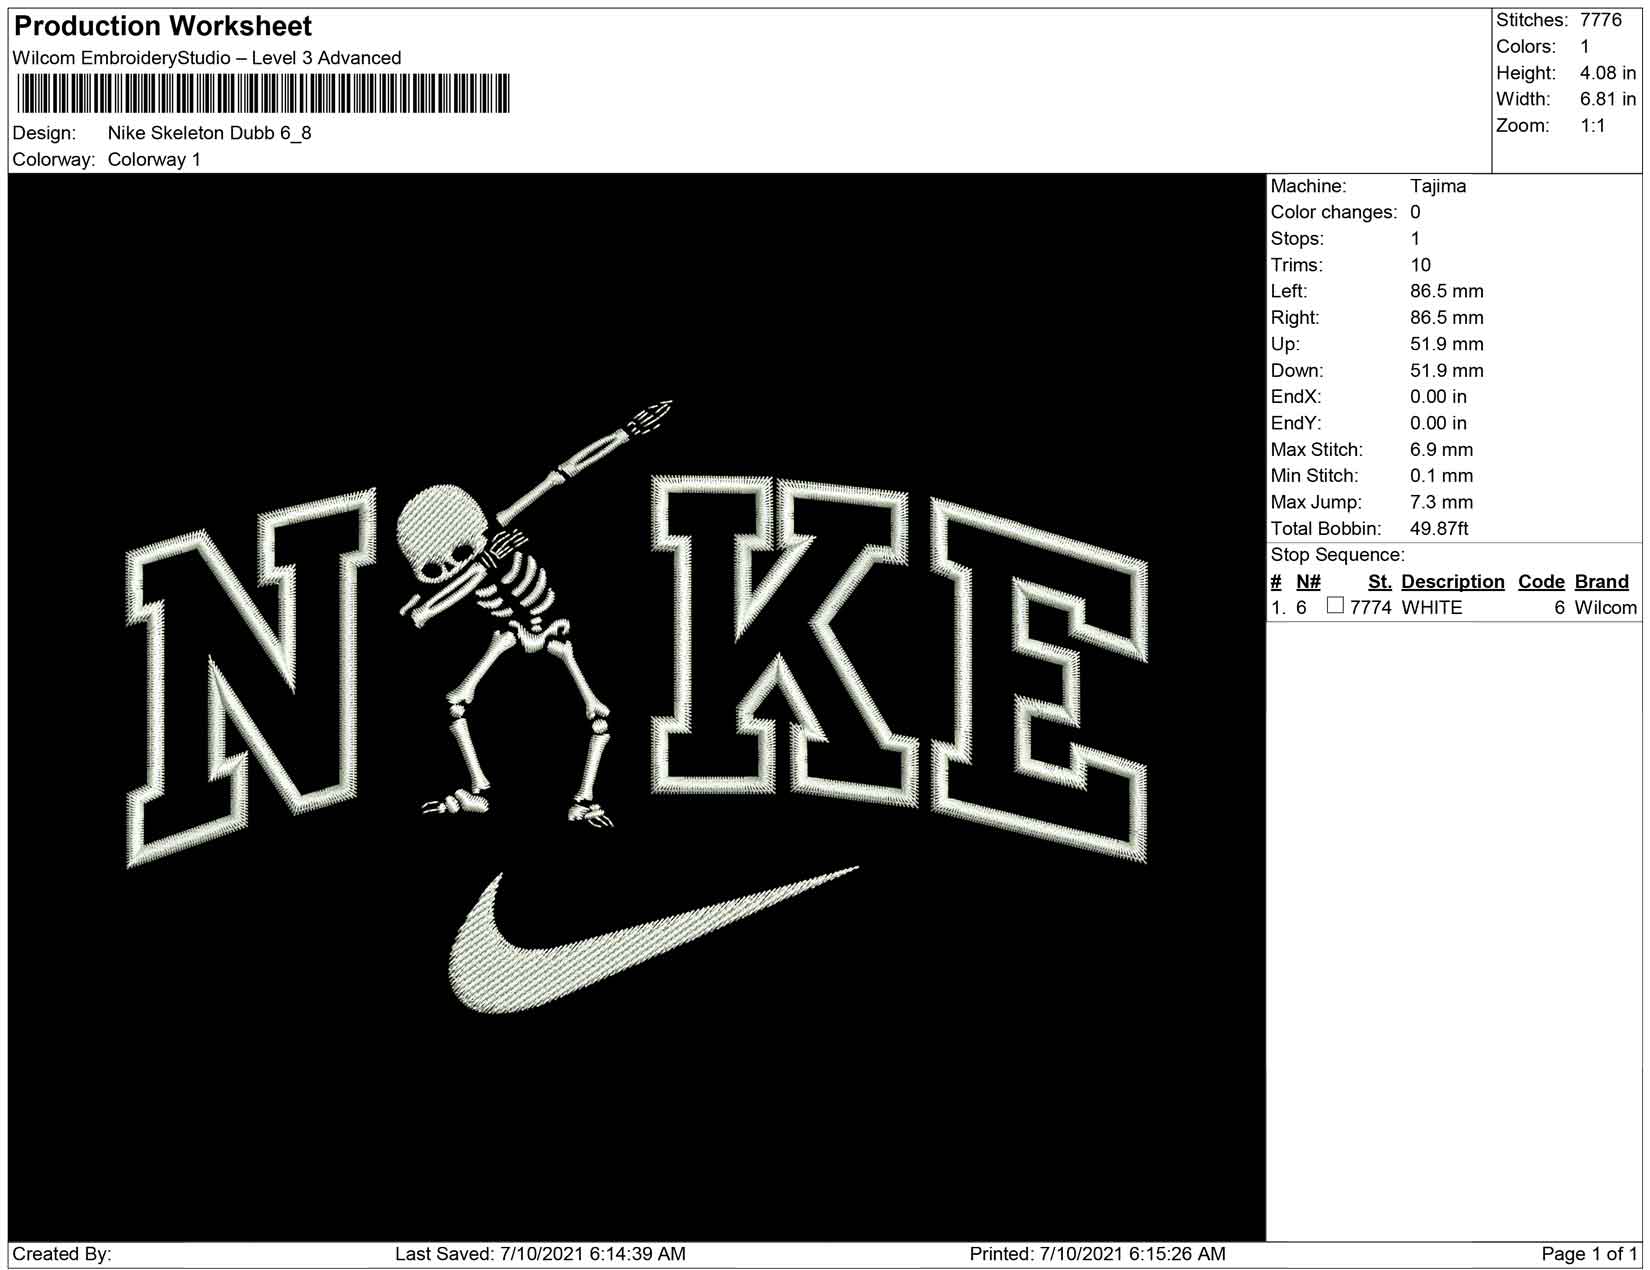Click the EndX value 0.00 in

point(1438,397)
